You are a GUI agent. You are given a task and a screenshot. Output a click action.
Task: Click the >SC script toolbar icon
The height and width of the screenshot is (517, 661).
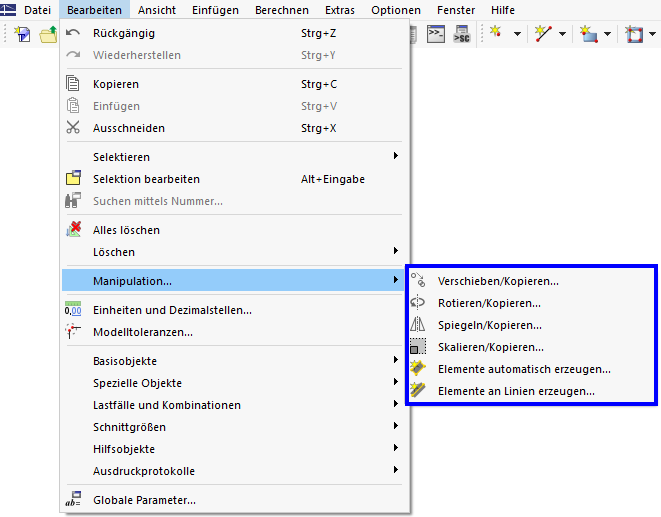462,34
